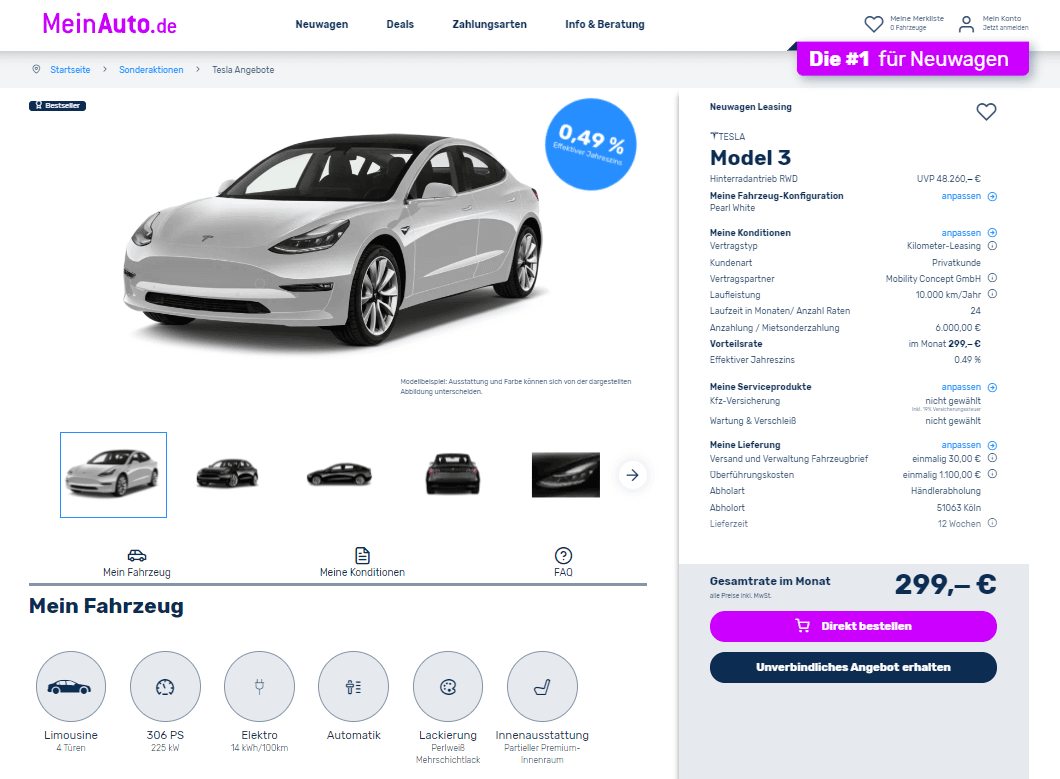This screenshot has height=779, width=1060.
Task: Show next gallery thumbnails with arrow
Action: (632, 475)
